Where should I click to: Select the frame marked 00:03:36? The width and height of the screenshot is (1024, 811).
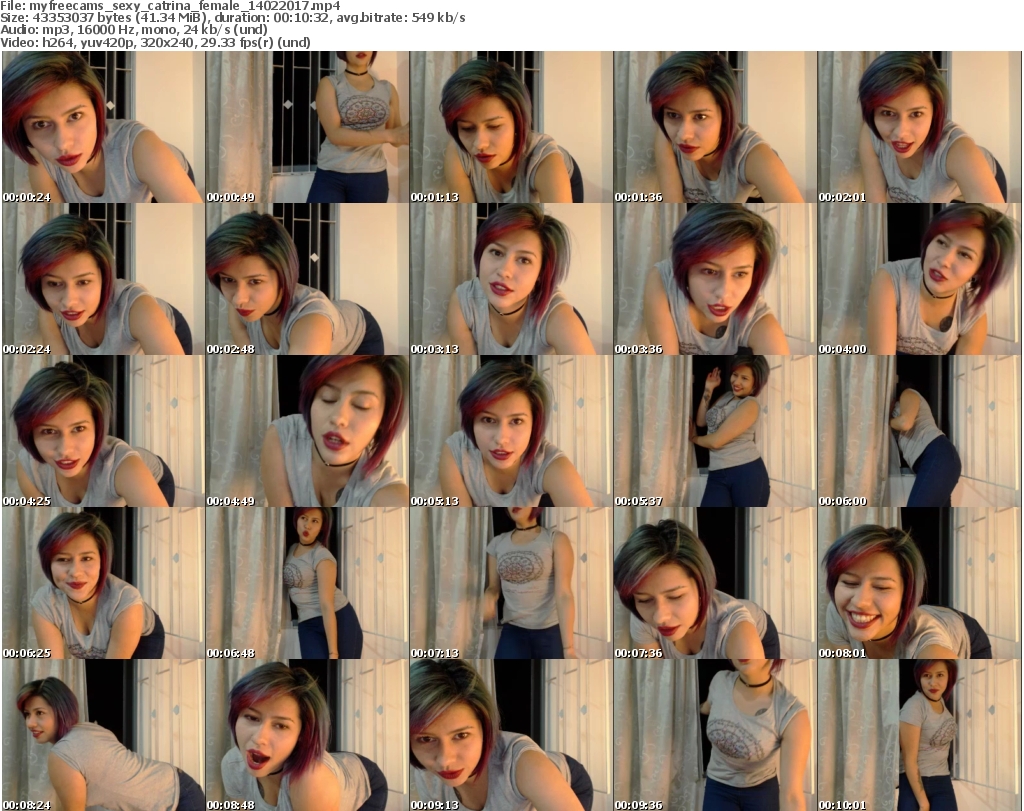click(714, 279)
